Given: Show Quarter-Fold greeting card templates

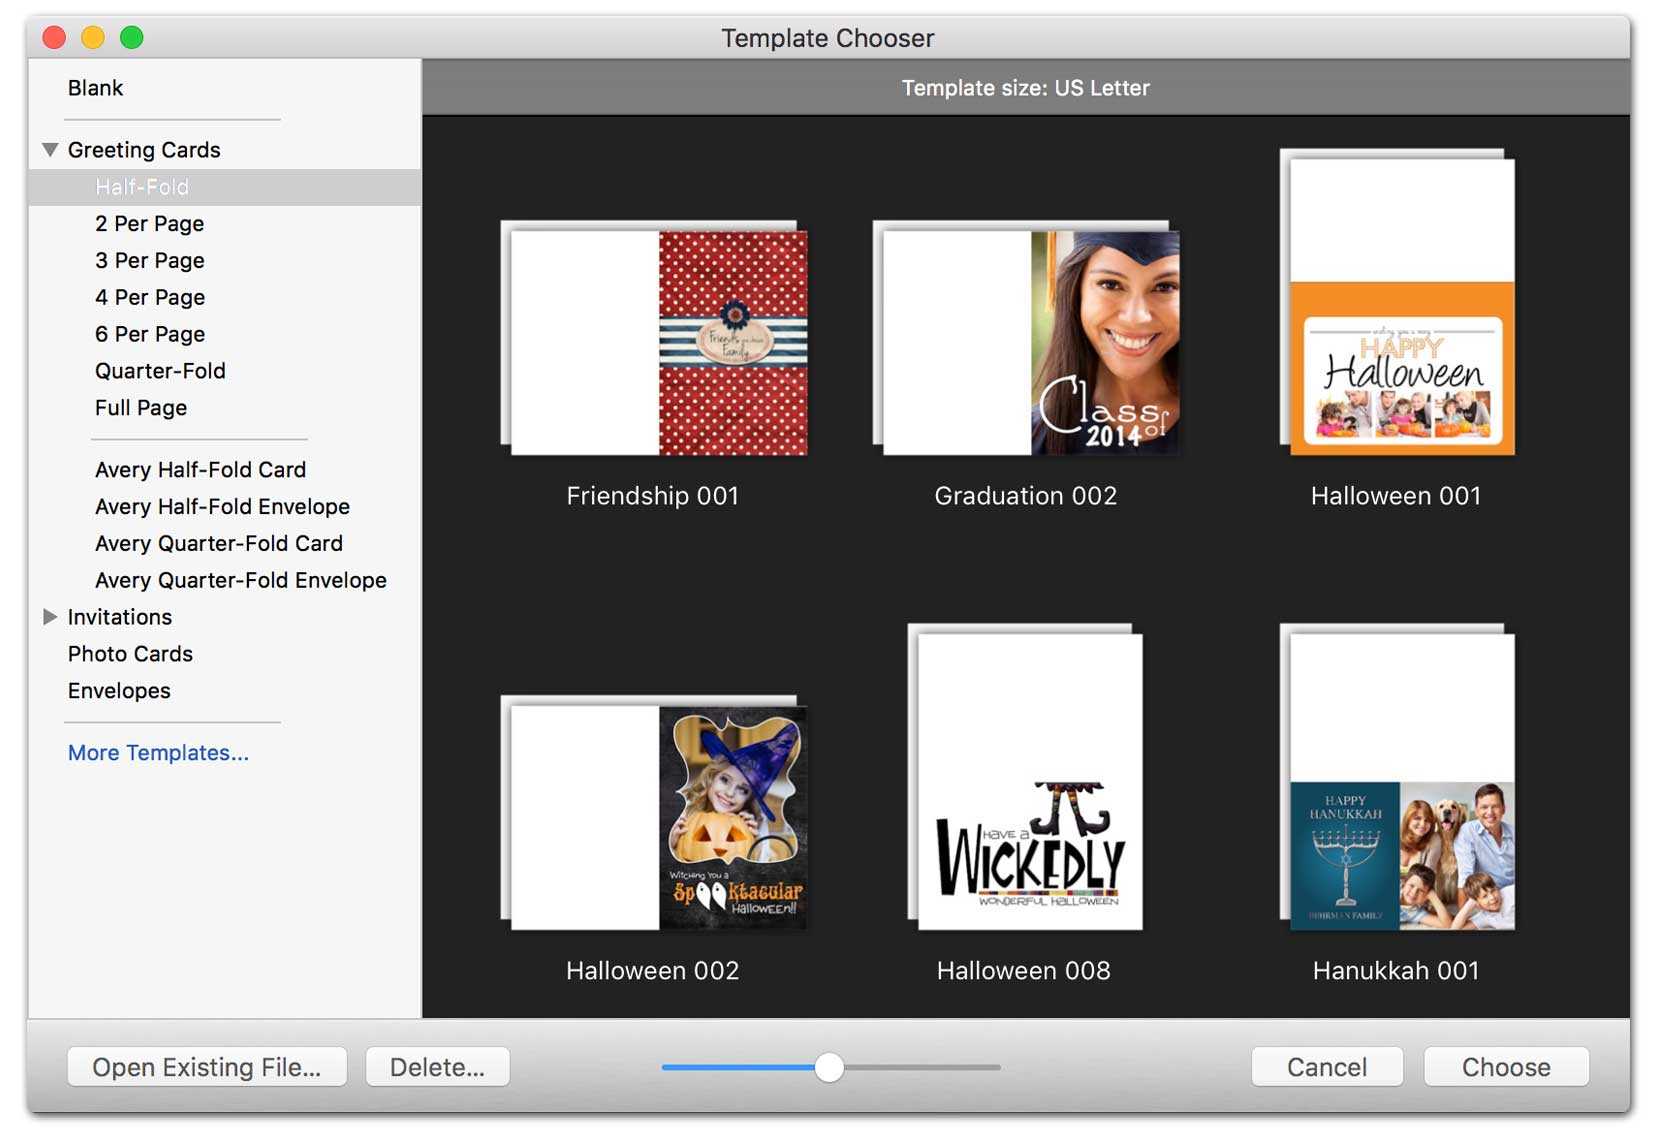Looking at the screenshot, I should [x=160, y=371].
